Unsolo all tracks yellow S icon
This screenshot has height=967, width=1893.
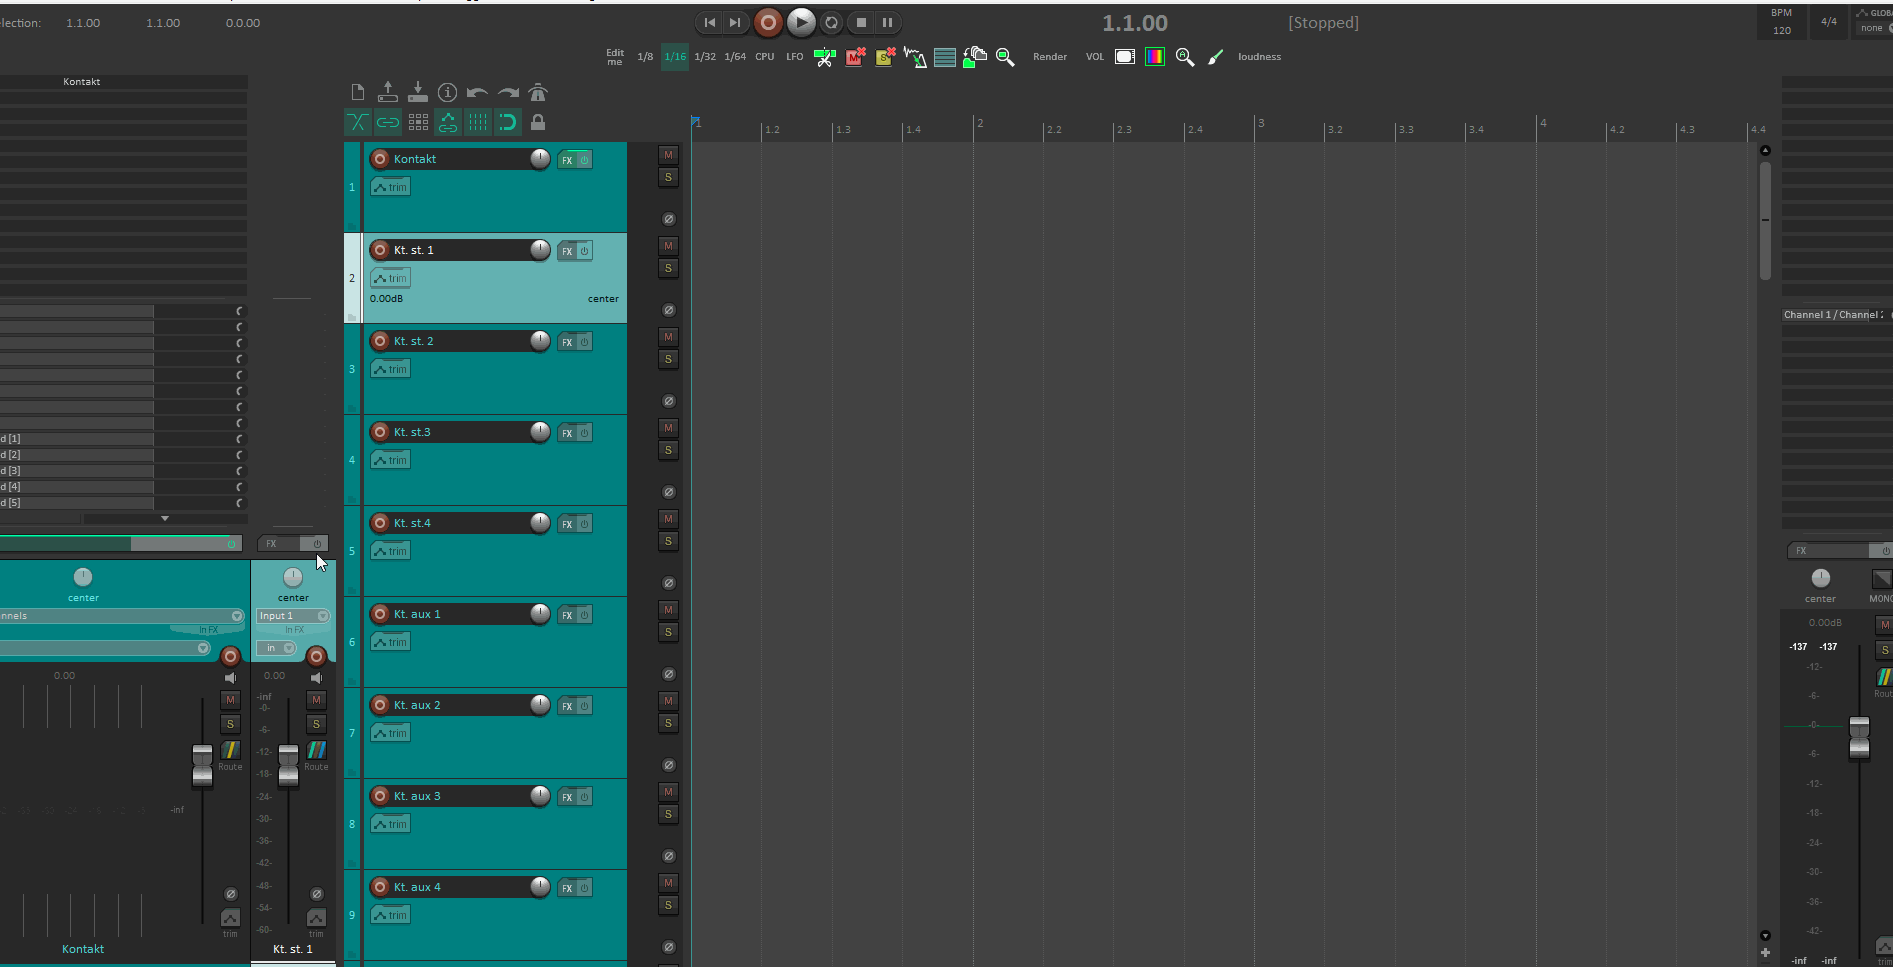pos(885,57)
